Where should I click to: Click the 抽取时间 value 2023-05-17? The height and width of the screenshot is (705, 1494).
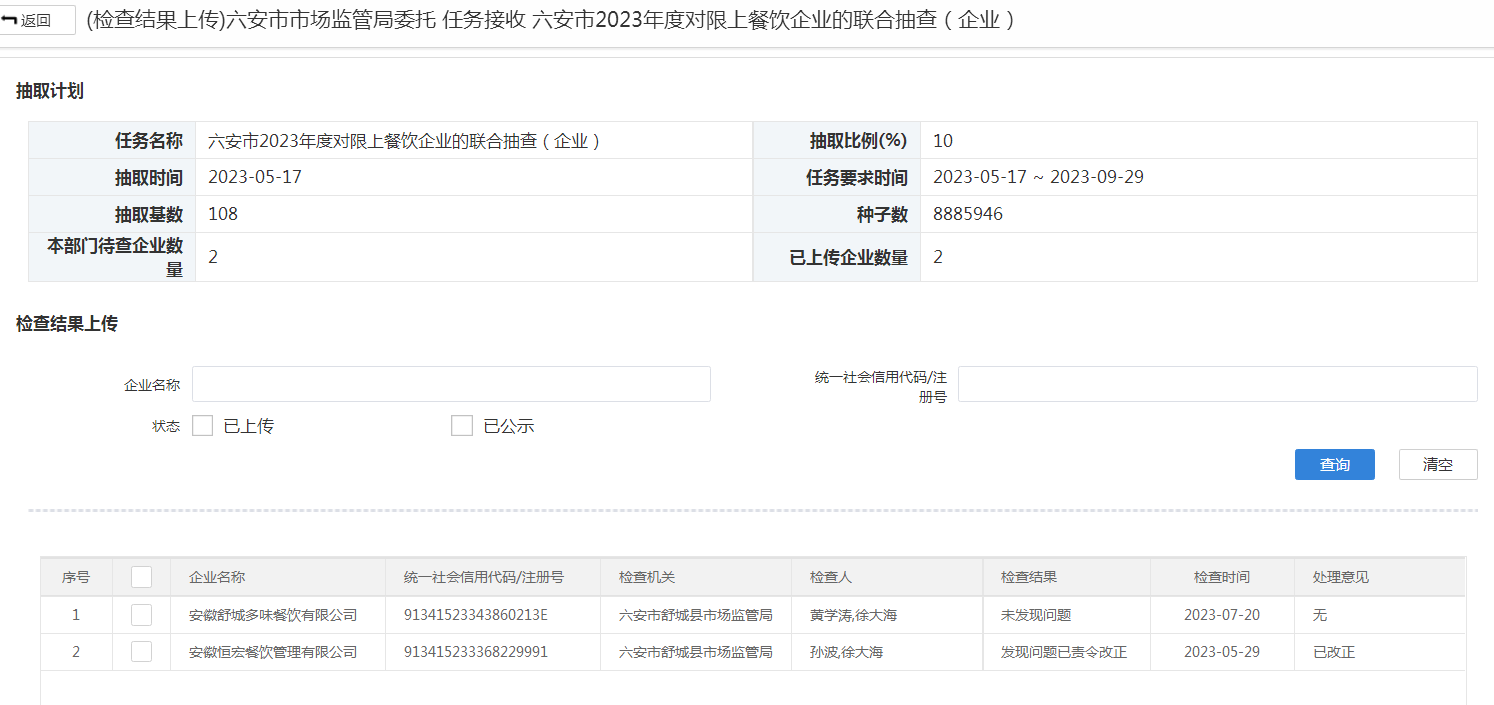tap(255, 177)
